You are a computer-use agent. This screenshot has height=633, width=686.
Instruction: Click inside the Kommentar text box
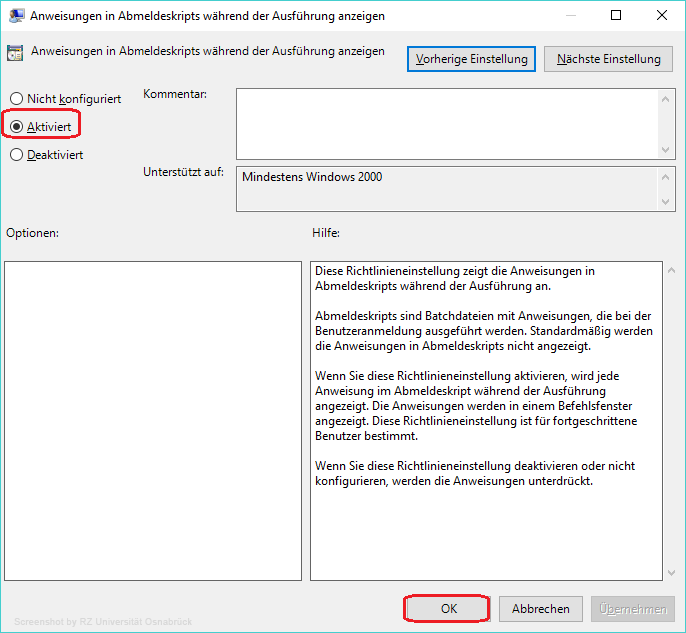(447, 123)
